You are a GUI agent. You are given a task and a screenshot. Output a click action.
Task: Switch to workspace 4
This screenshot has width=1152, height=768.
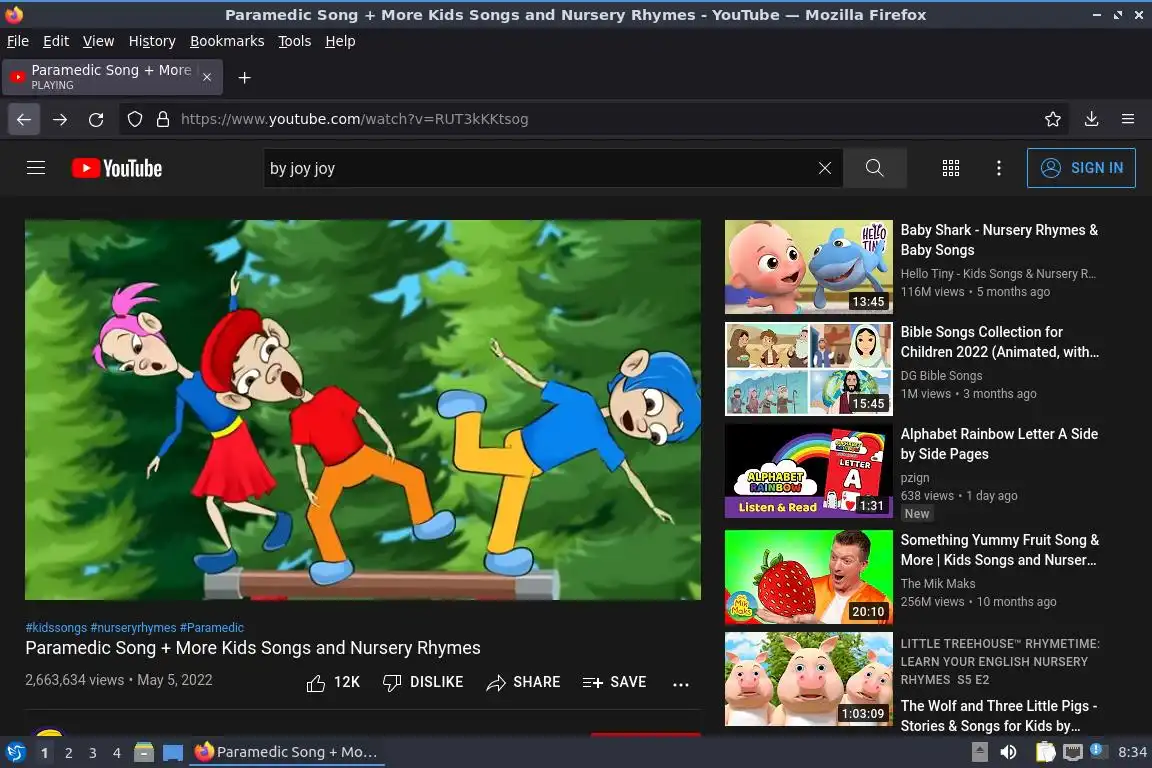pos(117,753)
